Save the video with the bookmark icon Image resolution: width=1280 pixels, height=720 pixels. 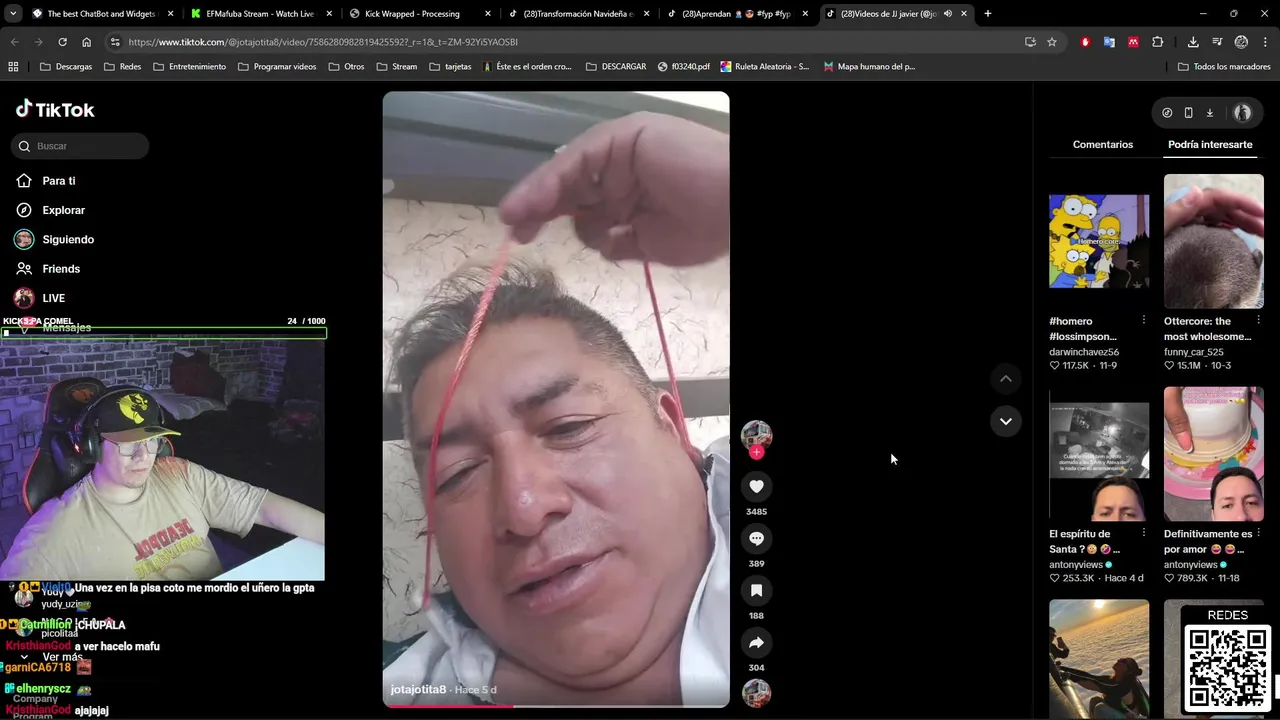[756, 591]
